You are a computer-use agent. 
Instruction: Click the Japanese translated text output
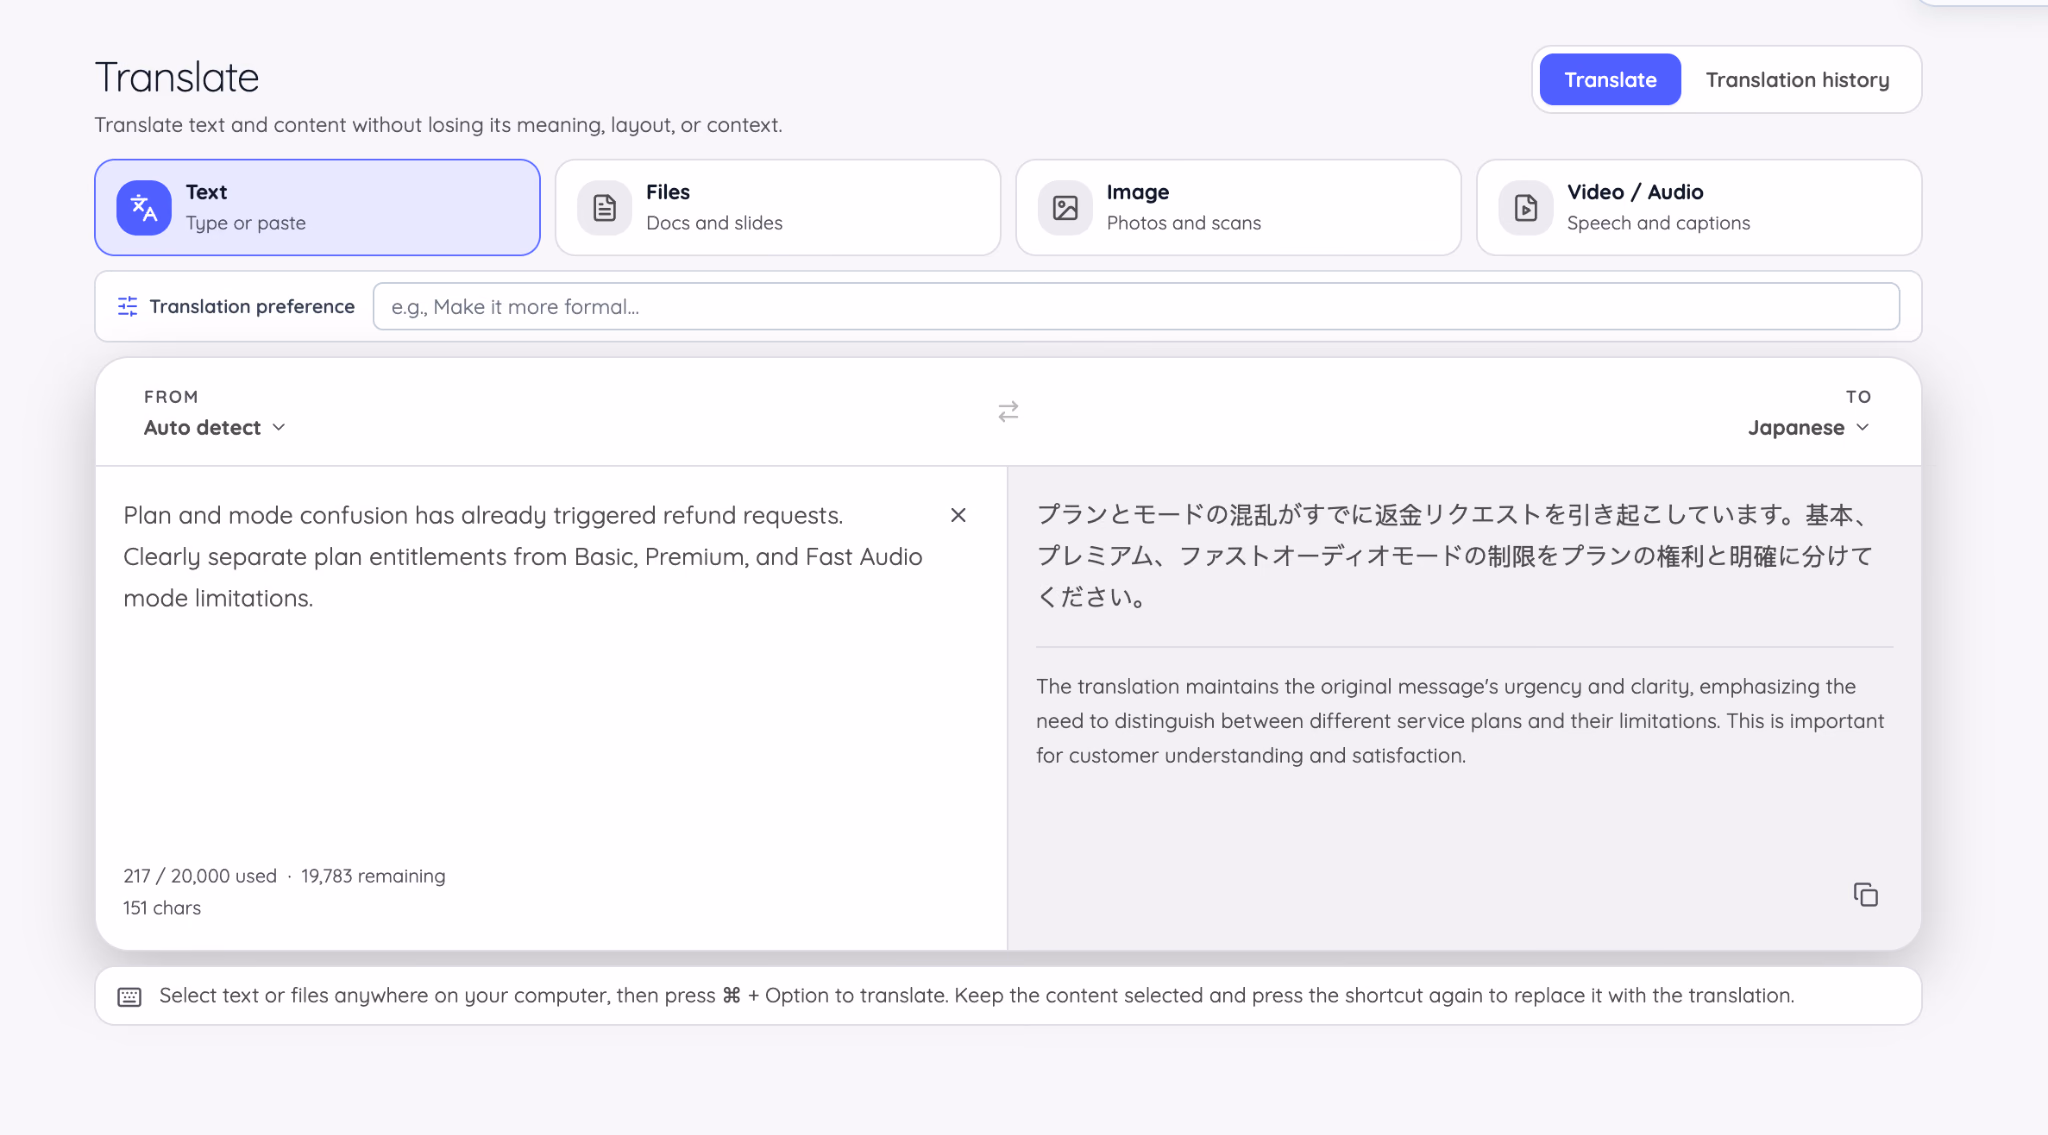pos(1455,556)
